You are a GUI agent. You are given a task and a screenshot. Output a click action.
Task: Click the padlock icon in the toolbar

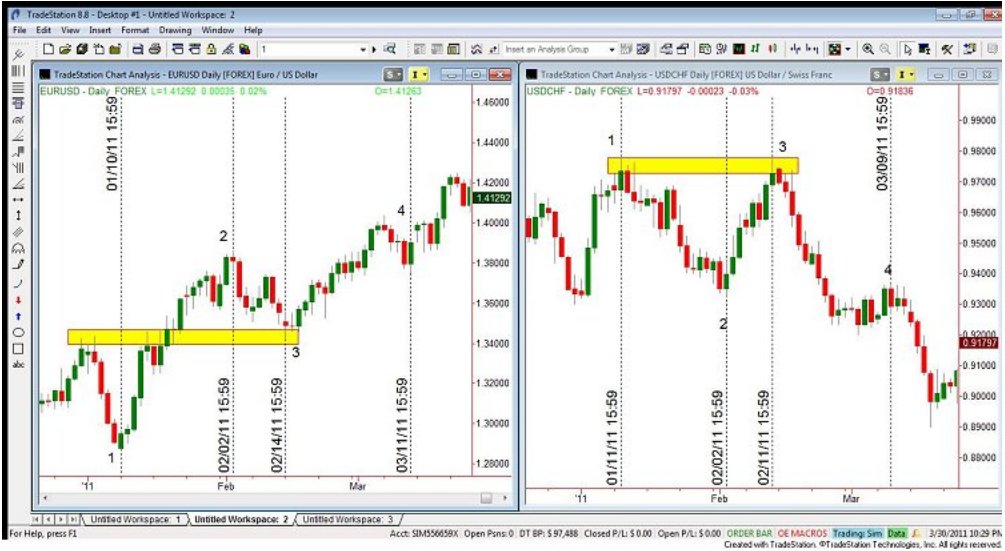point(211,49)
